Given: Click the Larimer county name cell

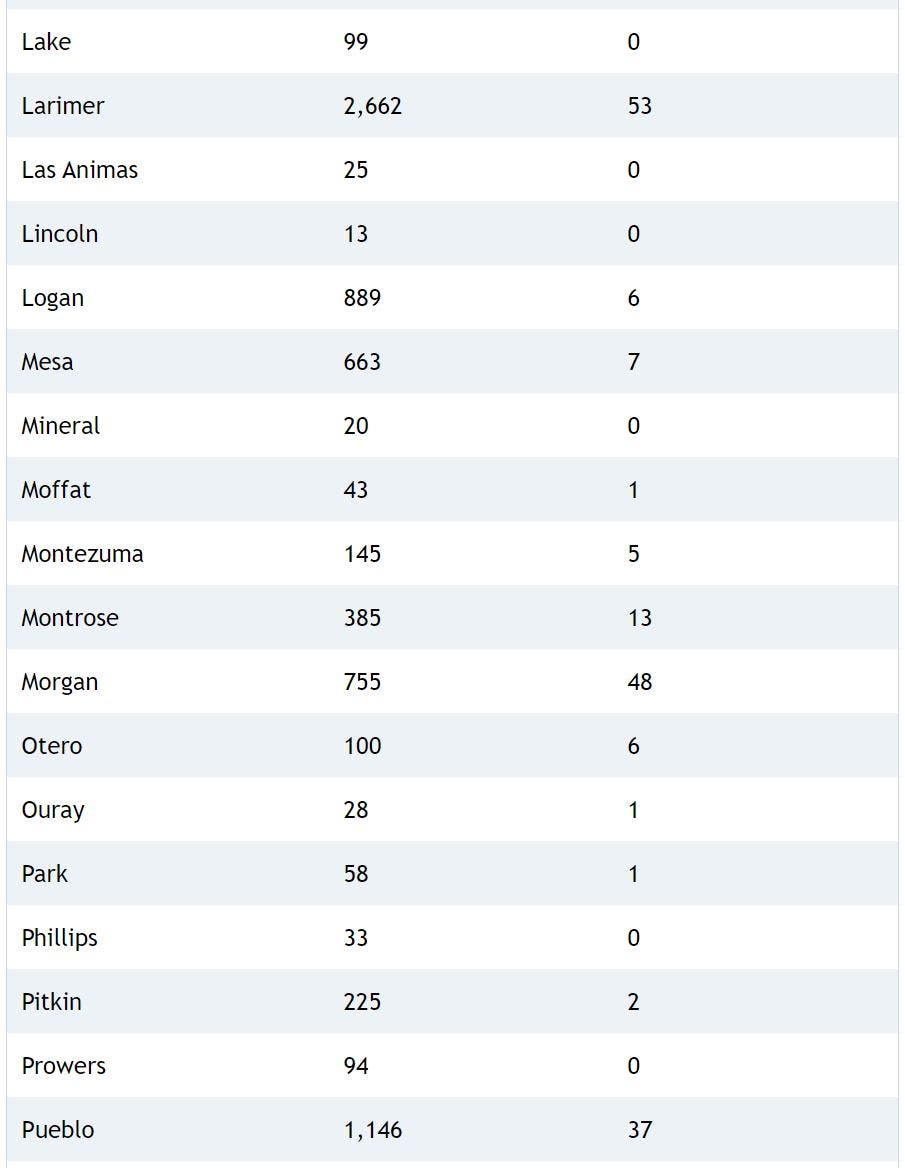Looking at the screenshot, I should pos(63,106).
